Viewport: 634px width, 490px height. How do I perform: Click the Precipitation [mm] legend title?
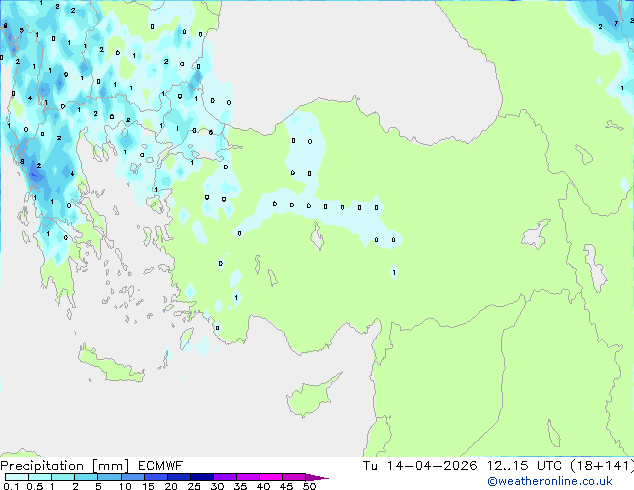pos(59,466)
